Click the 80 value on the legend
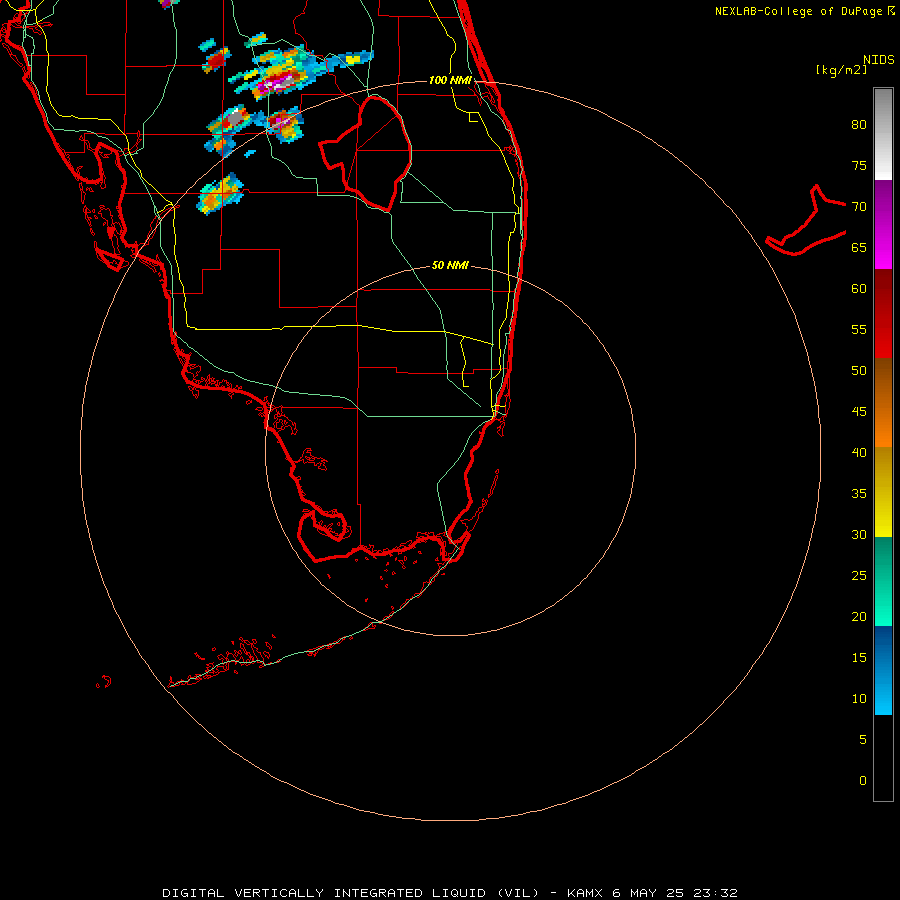Screen dimensions: 900x900 pos(859,125)
